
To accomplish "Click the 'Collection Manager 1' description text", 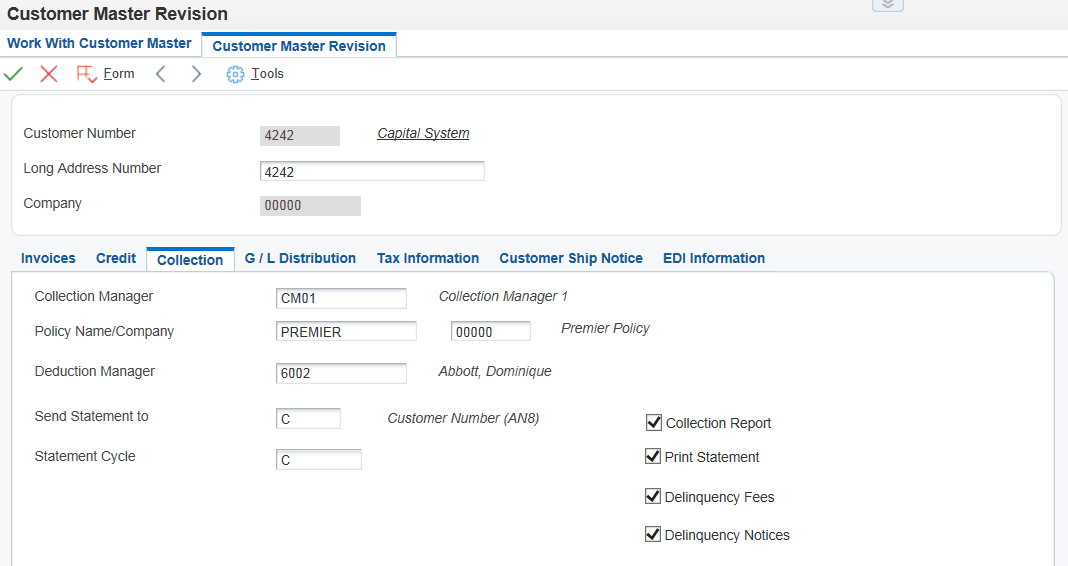I will (503, 296).
